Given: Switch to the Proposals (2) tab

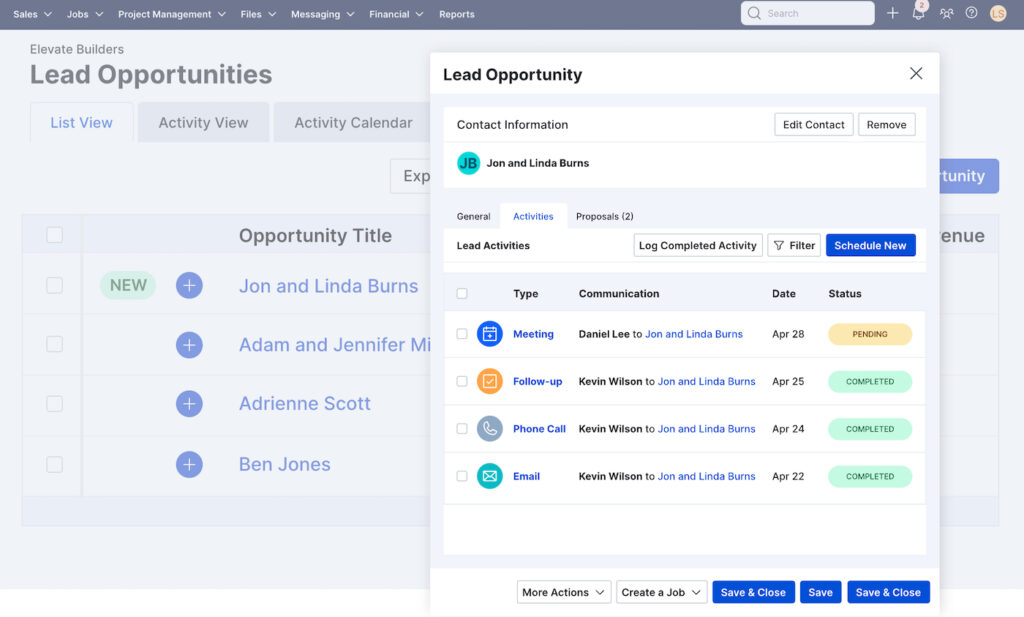Looking at the screenshot, I should coord(605,216).
